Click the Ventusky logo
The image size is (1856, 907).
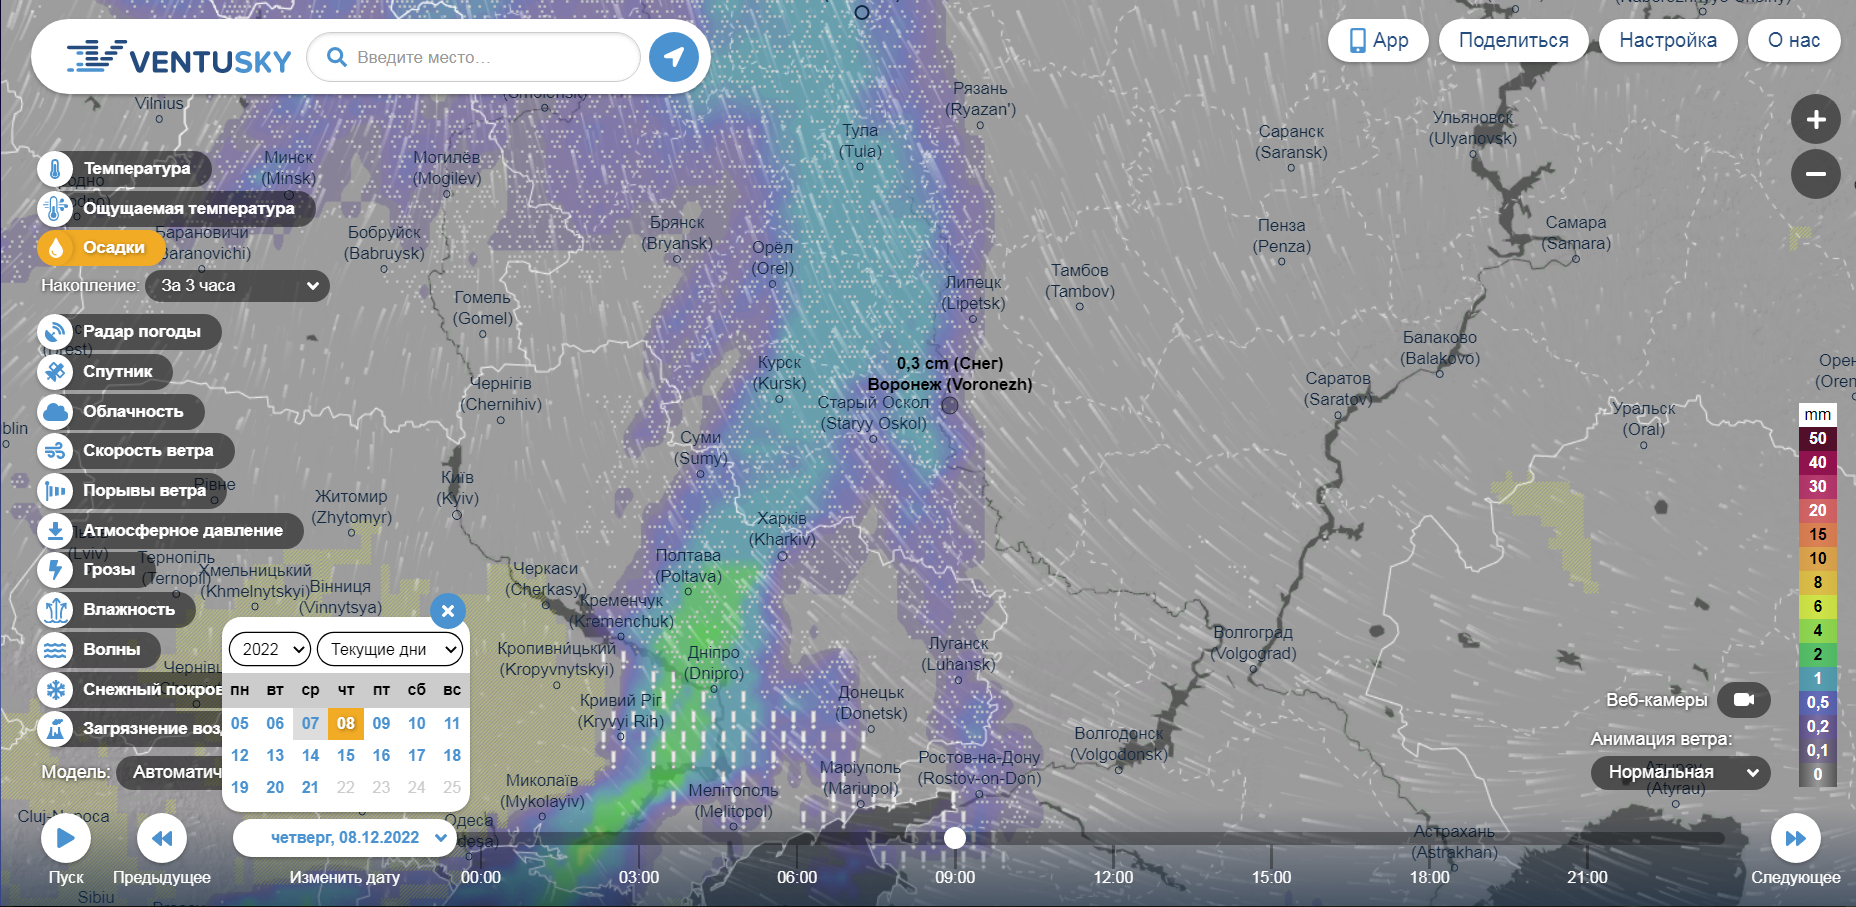(x=179, y=58)
